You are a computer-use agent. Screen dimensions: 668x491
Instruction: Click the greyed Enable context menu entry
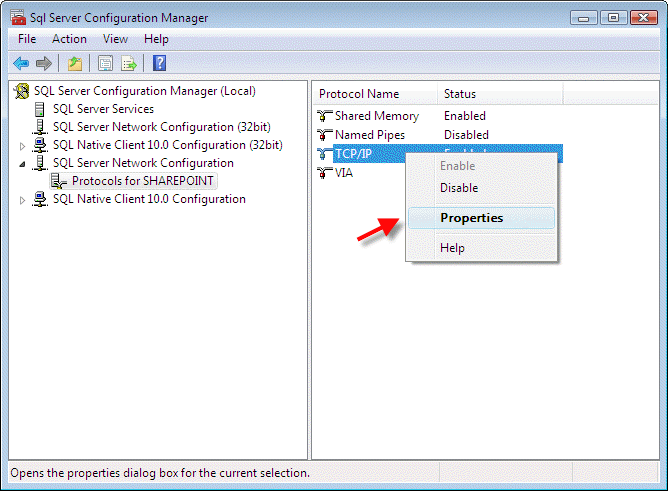[x=481, y=166]
